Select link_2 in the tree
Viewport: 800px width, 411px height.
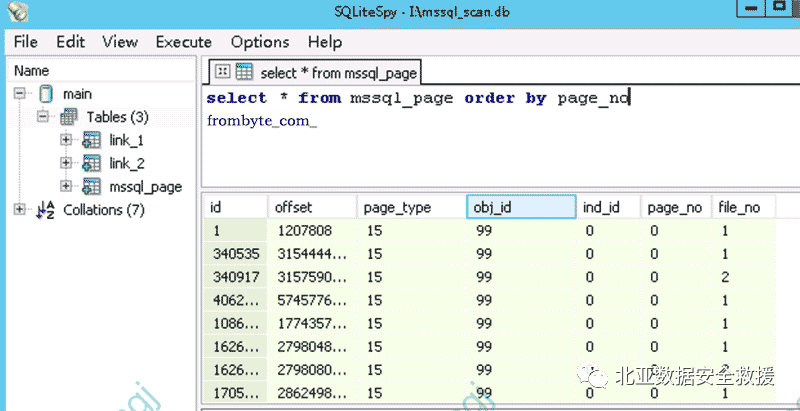click(x=127, y=164)
